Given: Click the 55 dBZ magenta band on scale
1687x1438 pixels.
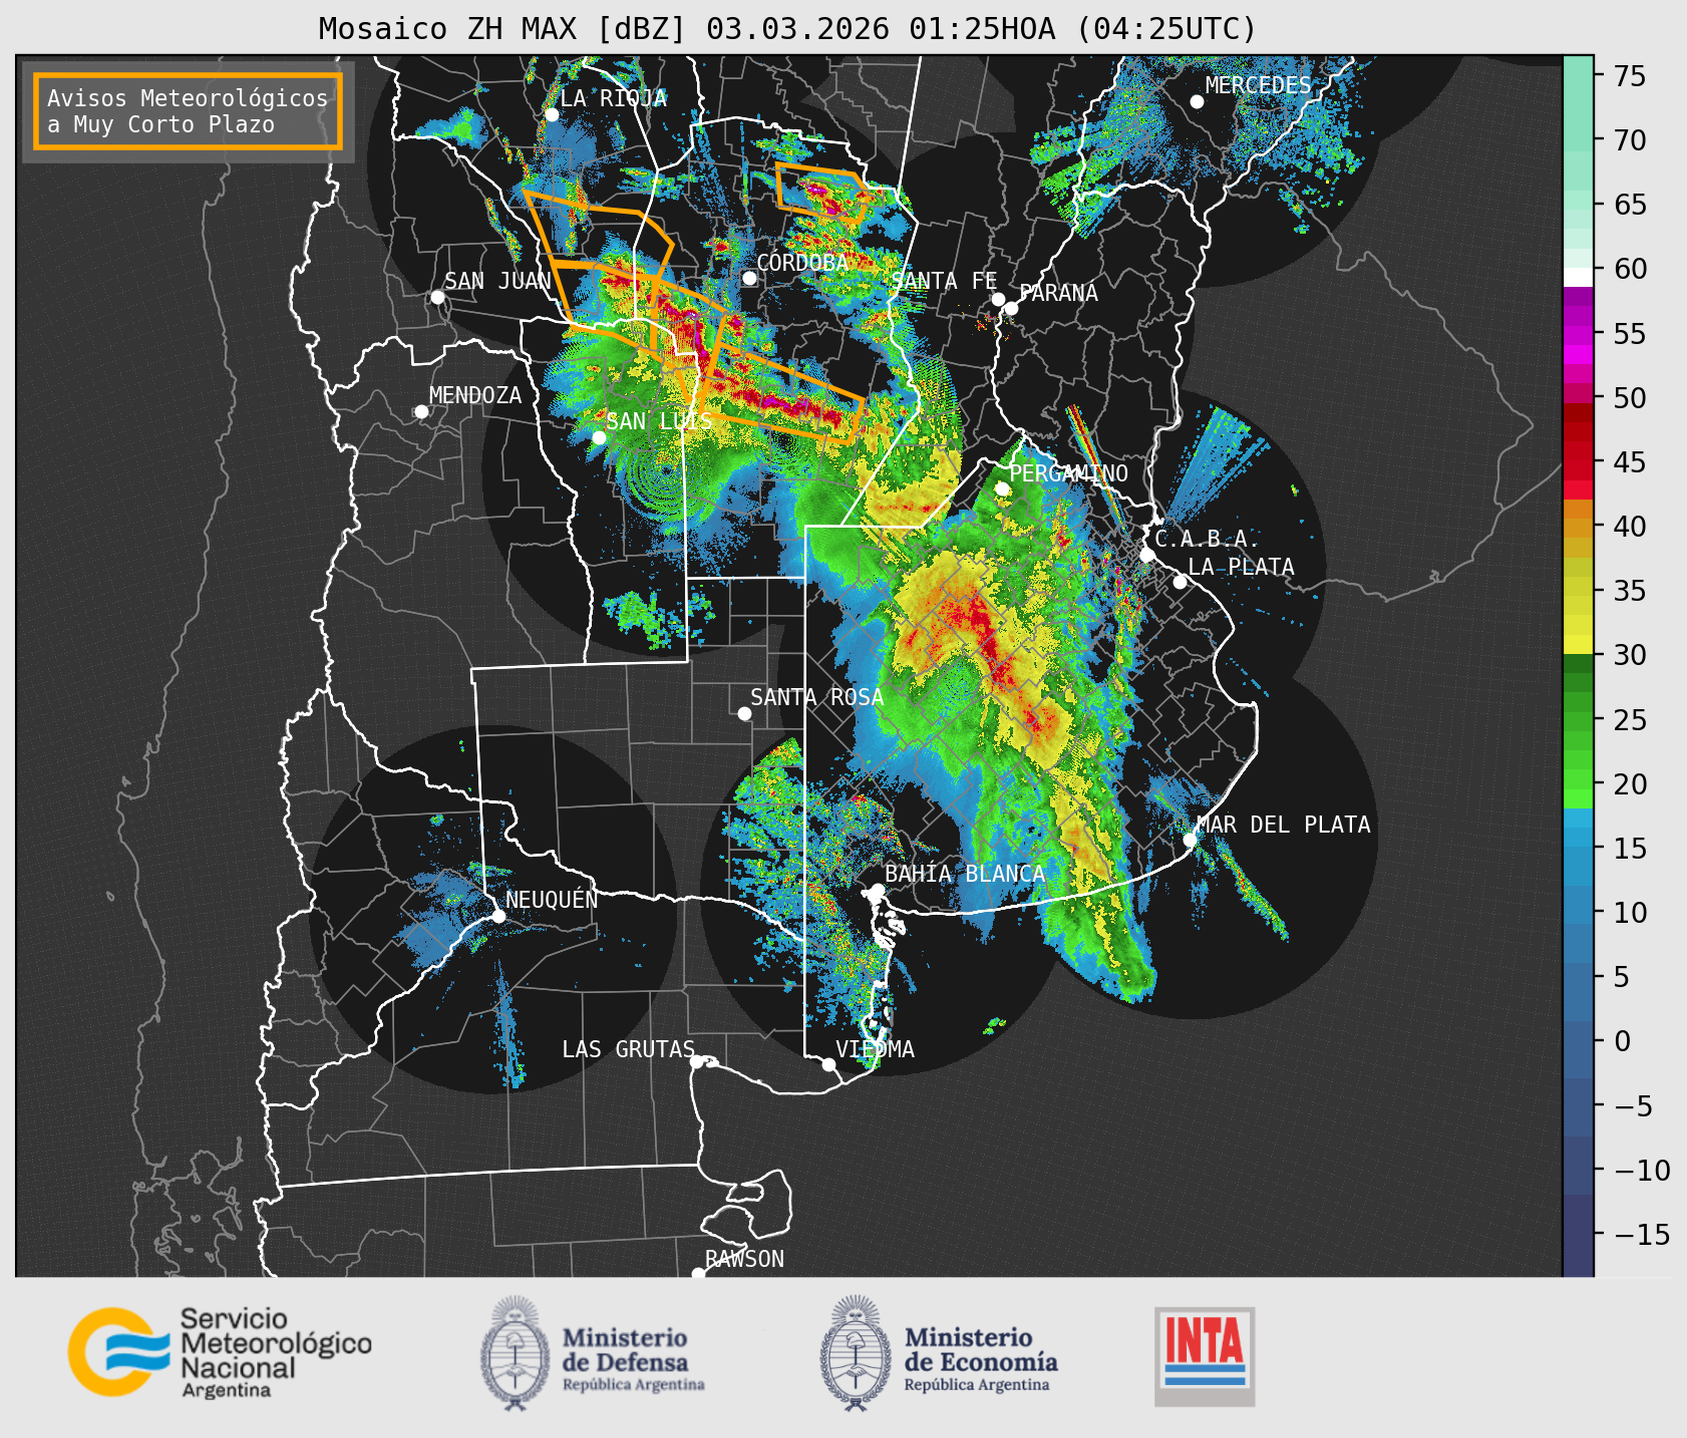Looking at the screenshot, I should (x=1578, y=334).
